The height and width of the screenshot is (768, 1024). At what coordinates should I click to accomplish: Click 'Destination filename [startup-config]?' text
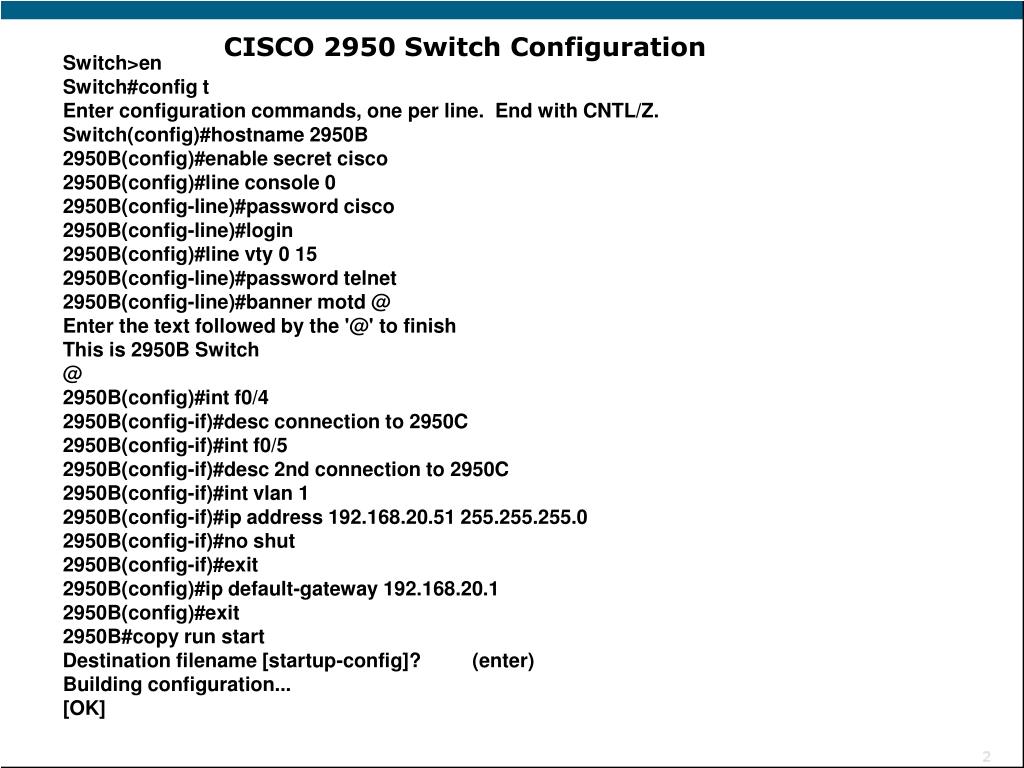[x=242, y=661]
